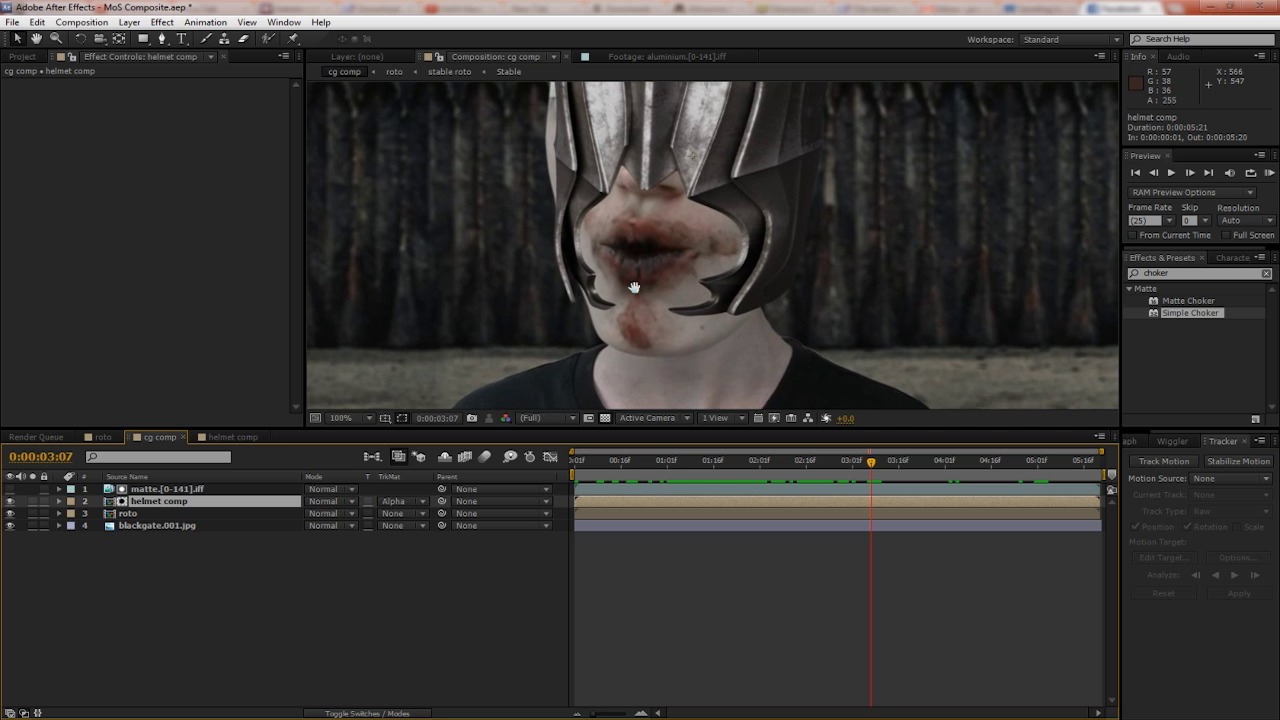Open the Motion Source dropdown
The width and height of the screenshot is (1280, 720).
click(1229, 479)
